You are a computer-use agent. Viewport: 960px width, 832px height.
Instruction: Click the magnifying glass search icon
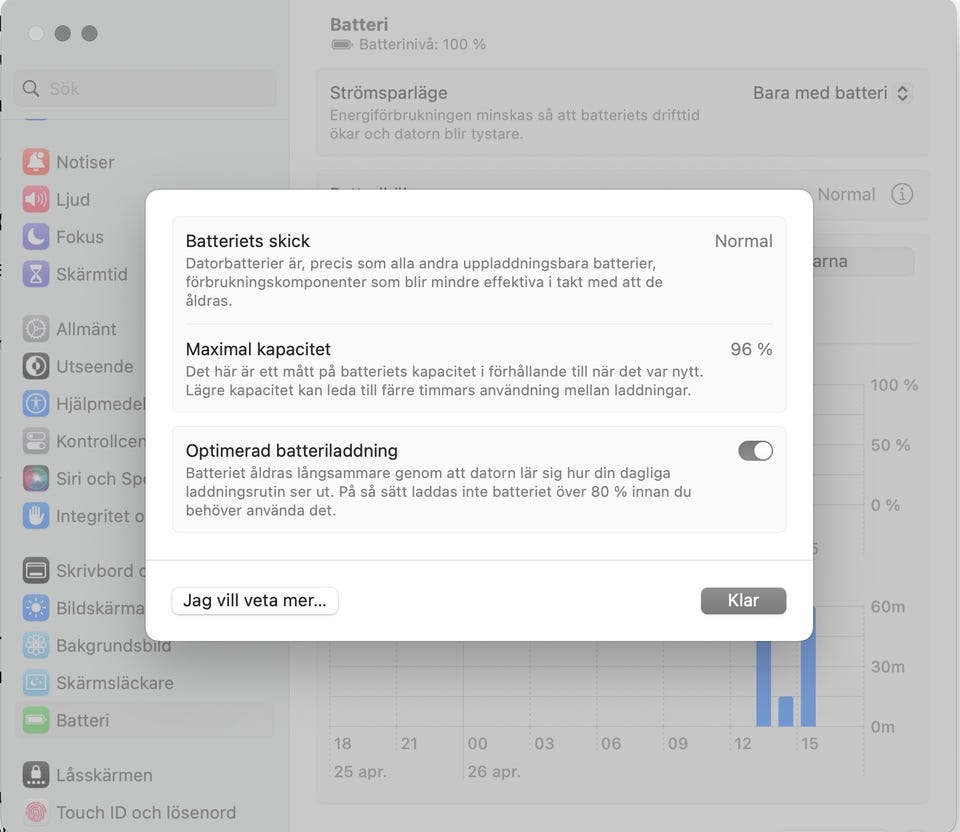31,89
